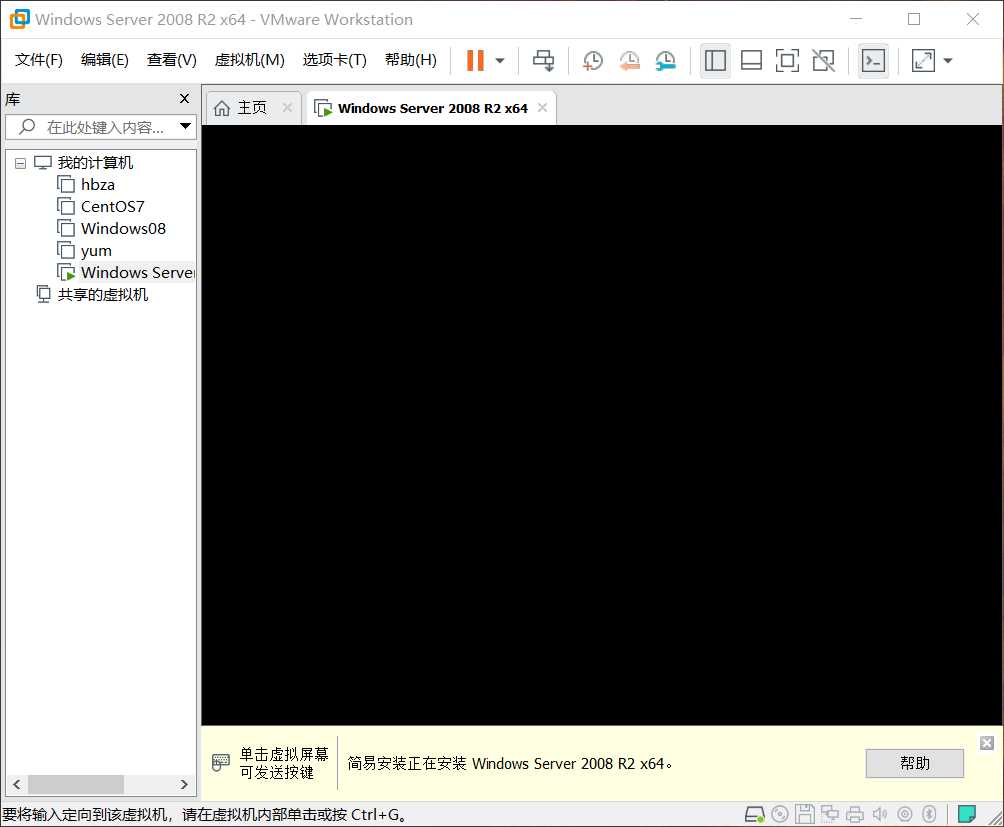
Task: Click the library horizontal scrollbar thumb
Action: (x=76, y=784)
